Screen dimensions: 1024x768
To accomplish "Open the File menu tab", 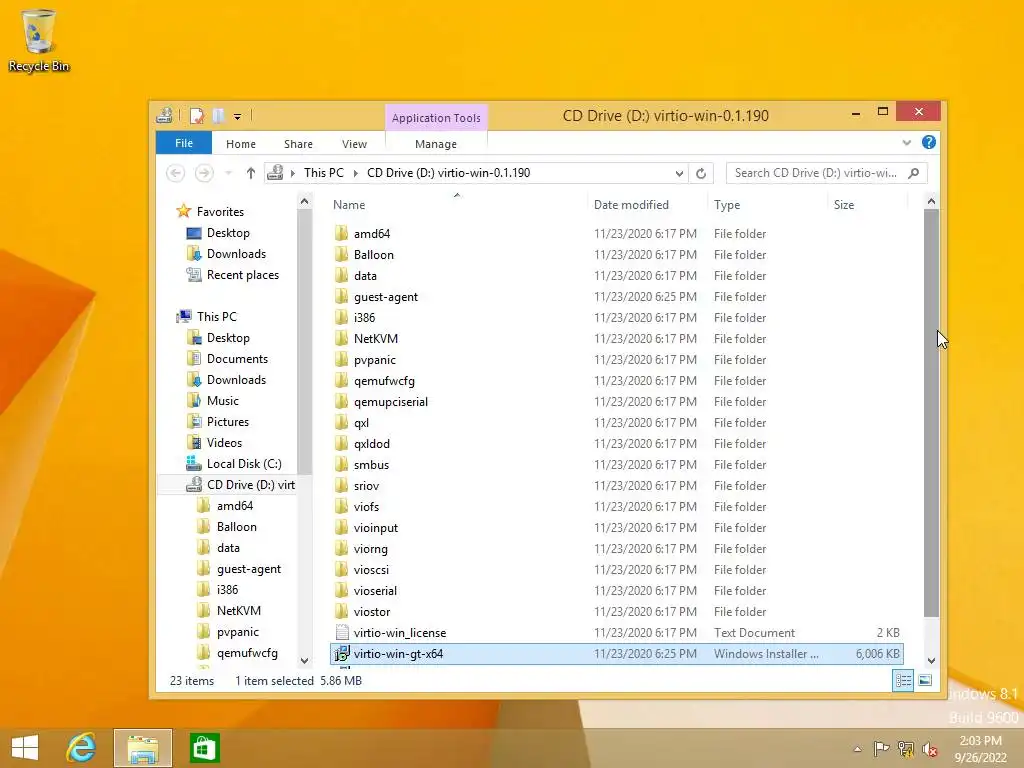I will click(184, 143).
